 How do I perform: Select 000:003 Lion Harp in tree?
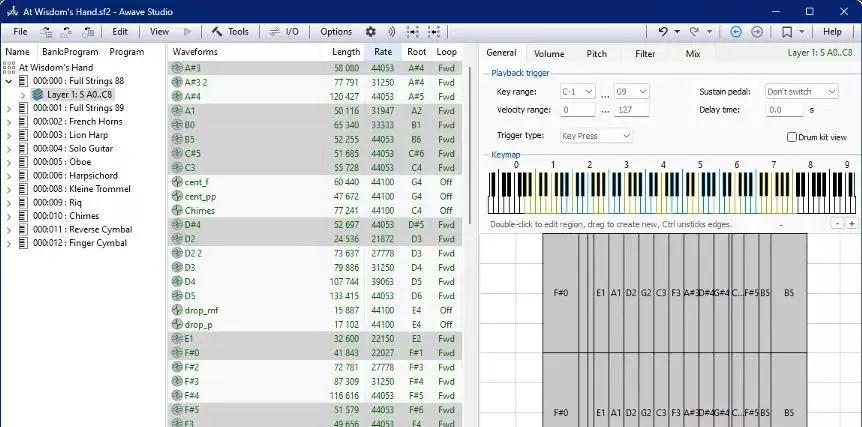click(70, 135)
